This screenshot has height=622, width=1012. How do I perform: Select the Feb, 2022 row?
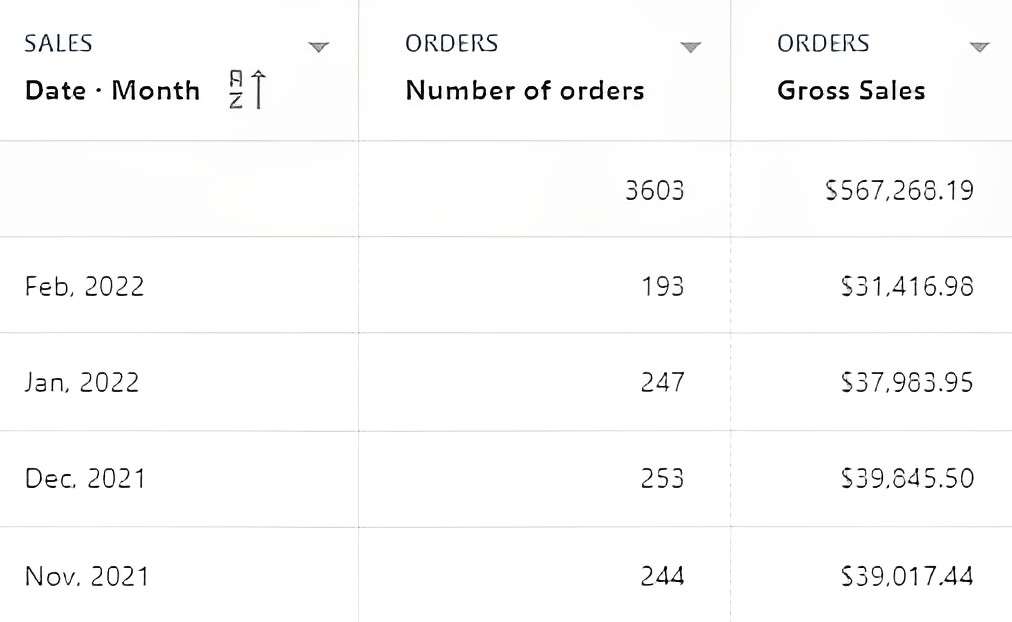pyautogui.click(x=506, y=285)
